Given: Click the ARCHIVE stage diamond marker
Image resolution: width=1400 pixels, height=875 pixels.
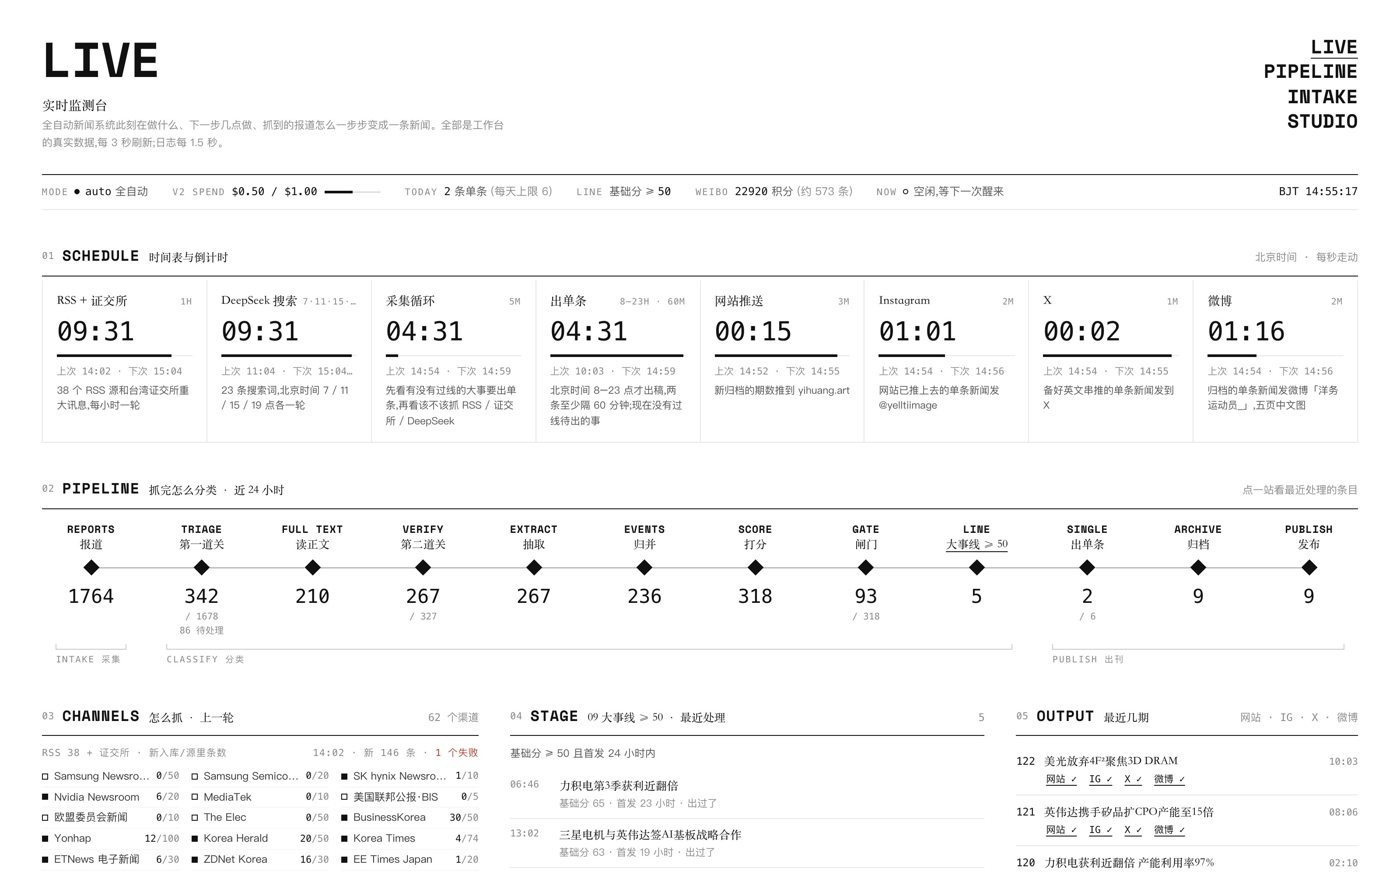Looking at the screenshot, I should [x=1198, y=568].
